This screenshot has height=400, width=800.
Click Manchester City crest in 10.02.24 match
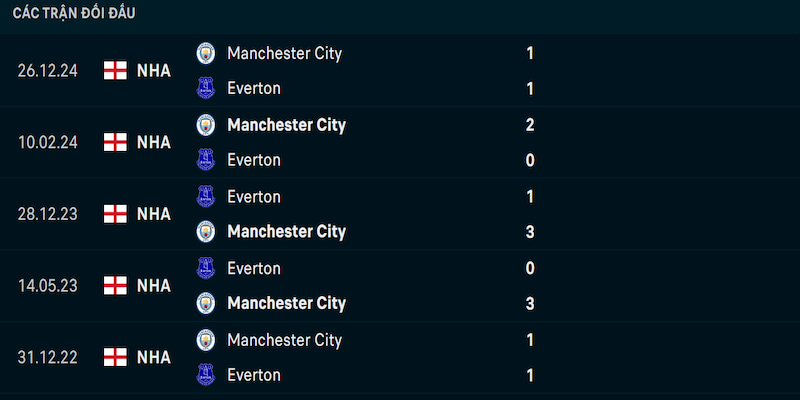(206, 124)
